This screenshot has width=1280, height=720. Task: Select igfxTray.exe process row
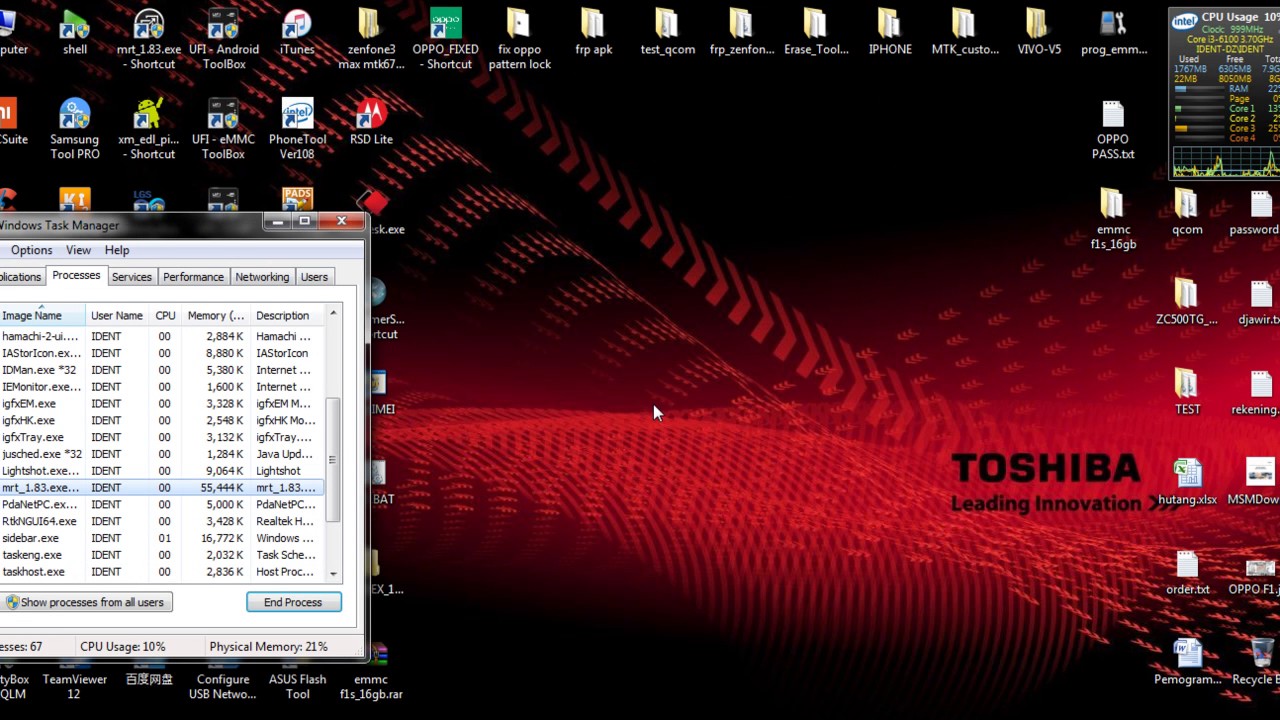(162, 437)
